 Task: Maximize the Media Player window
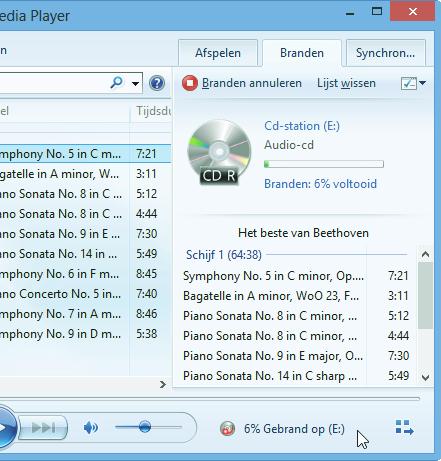pyautogui.click(x=377, y=11)
